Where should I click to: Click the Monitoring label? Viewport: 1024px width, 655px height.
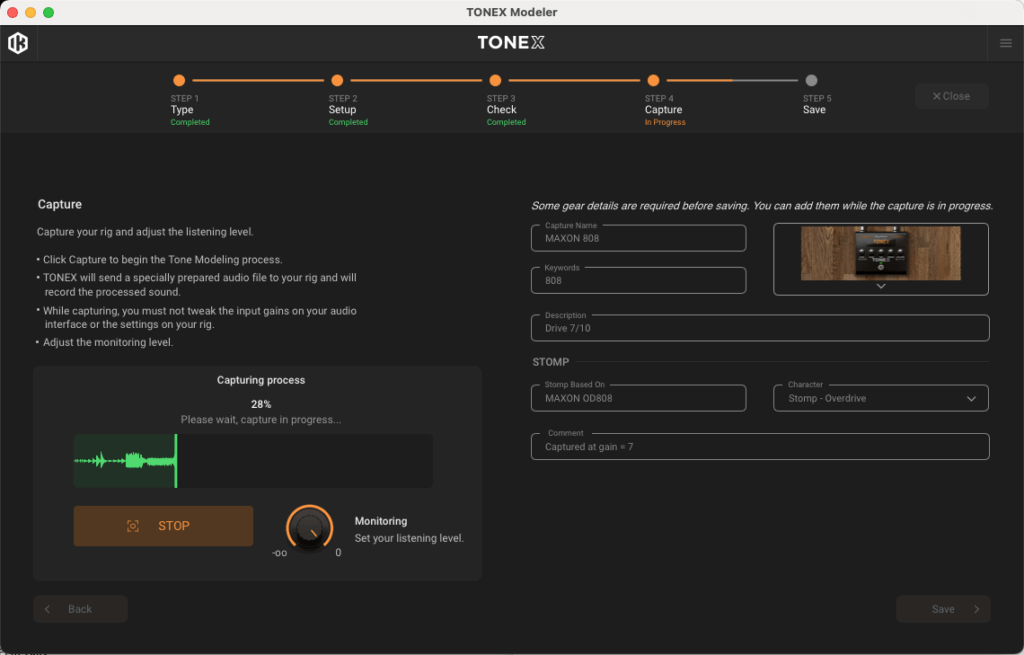pyautogui.click(x=381, y=521)
